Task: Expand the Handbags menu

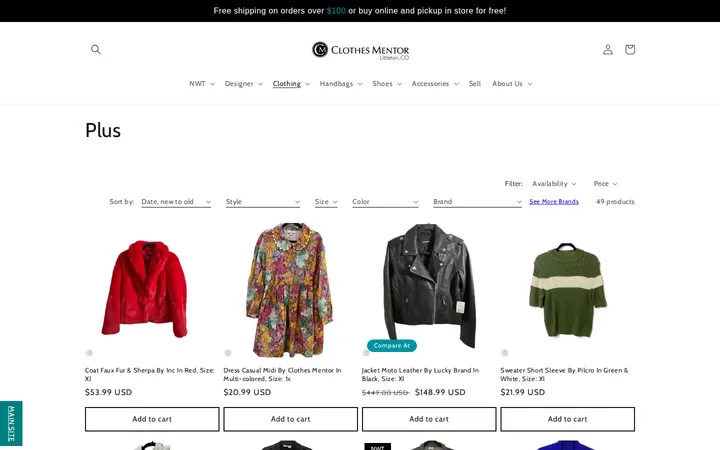Action: coord(341,84)
